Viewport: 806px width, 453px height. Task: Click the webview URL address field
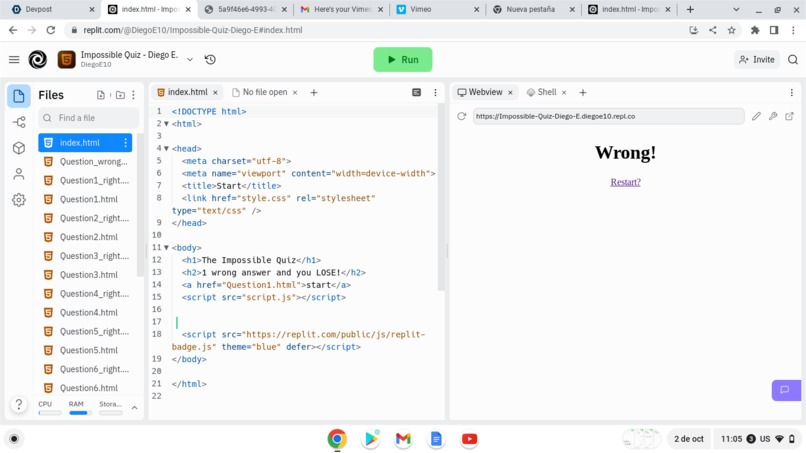point(609,116)
